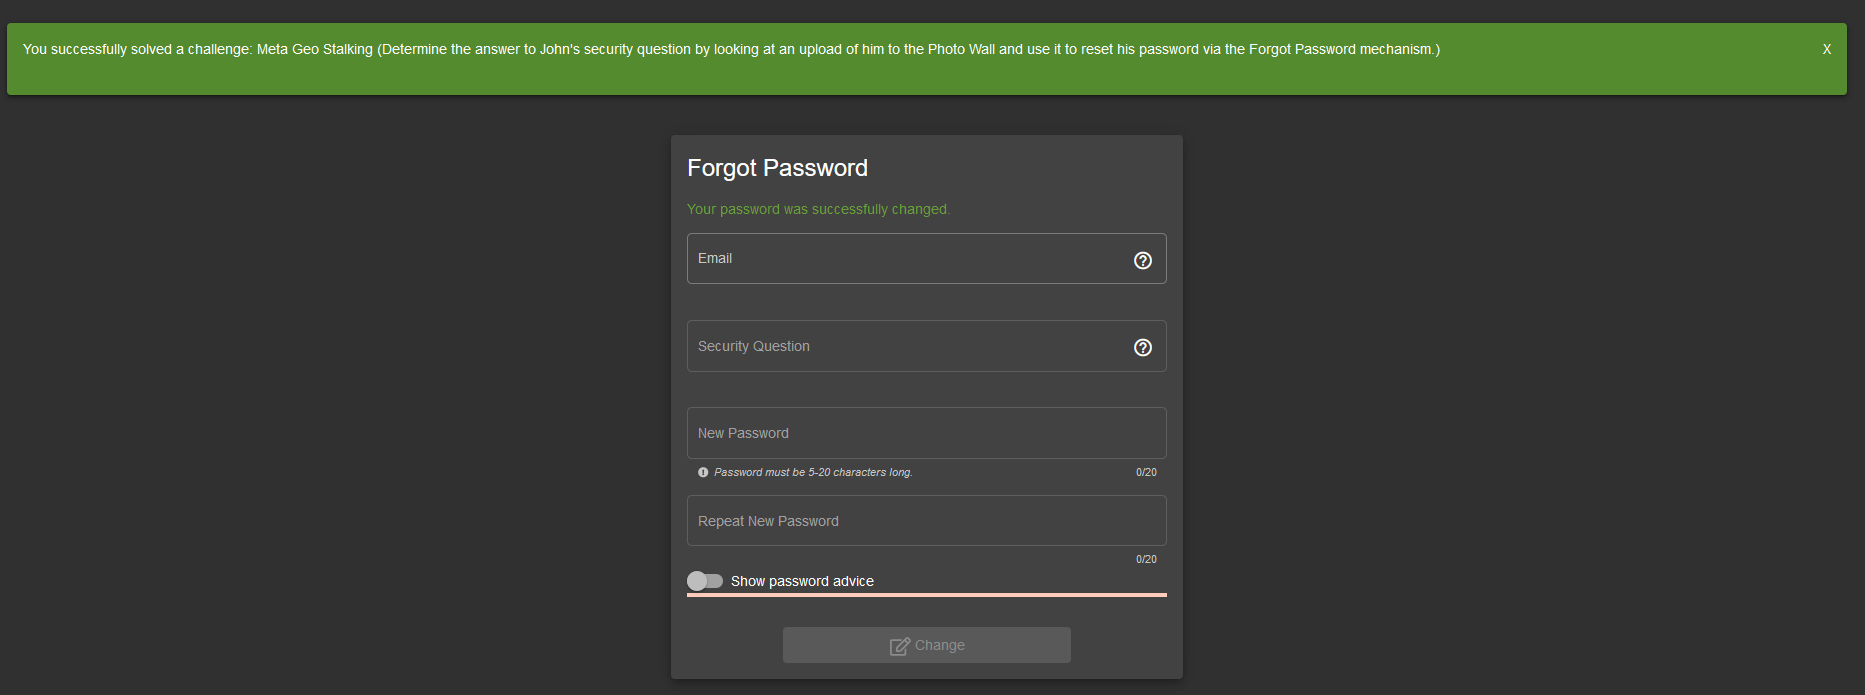
Task: Click the Email help question mark icon
Action: [1143, 260]
